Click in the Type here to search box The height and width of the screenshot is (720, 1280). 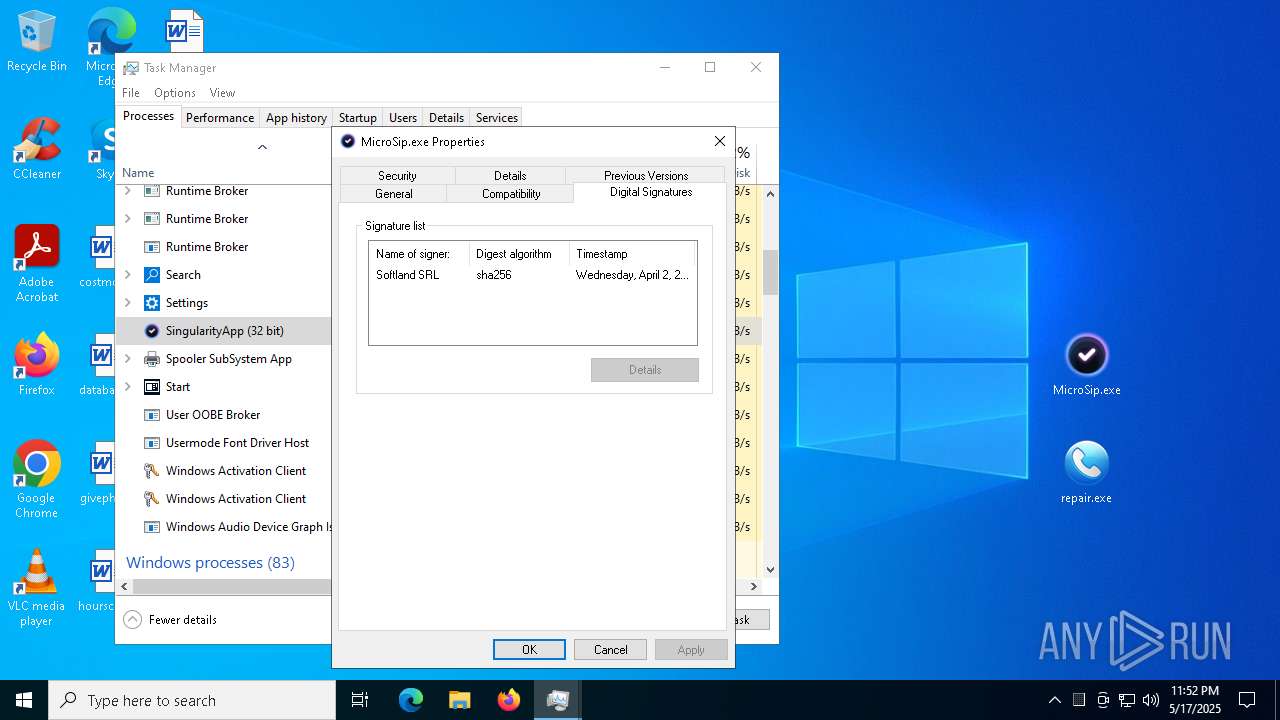point(192,700)
